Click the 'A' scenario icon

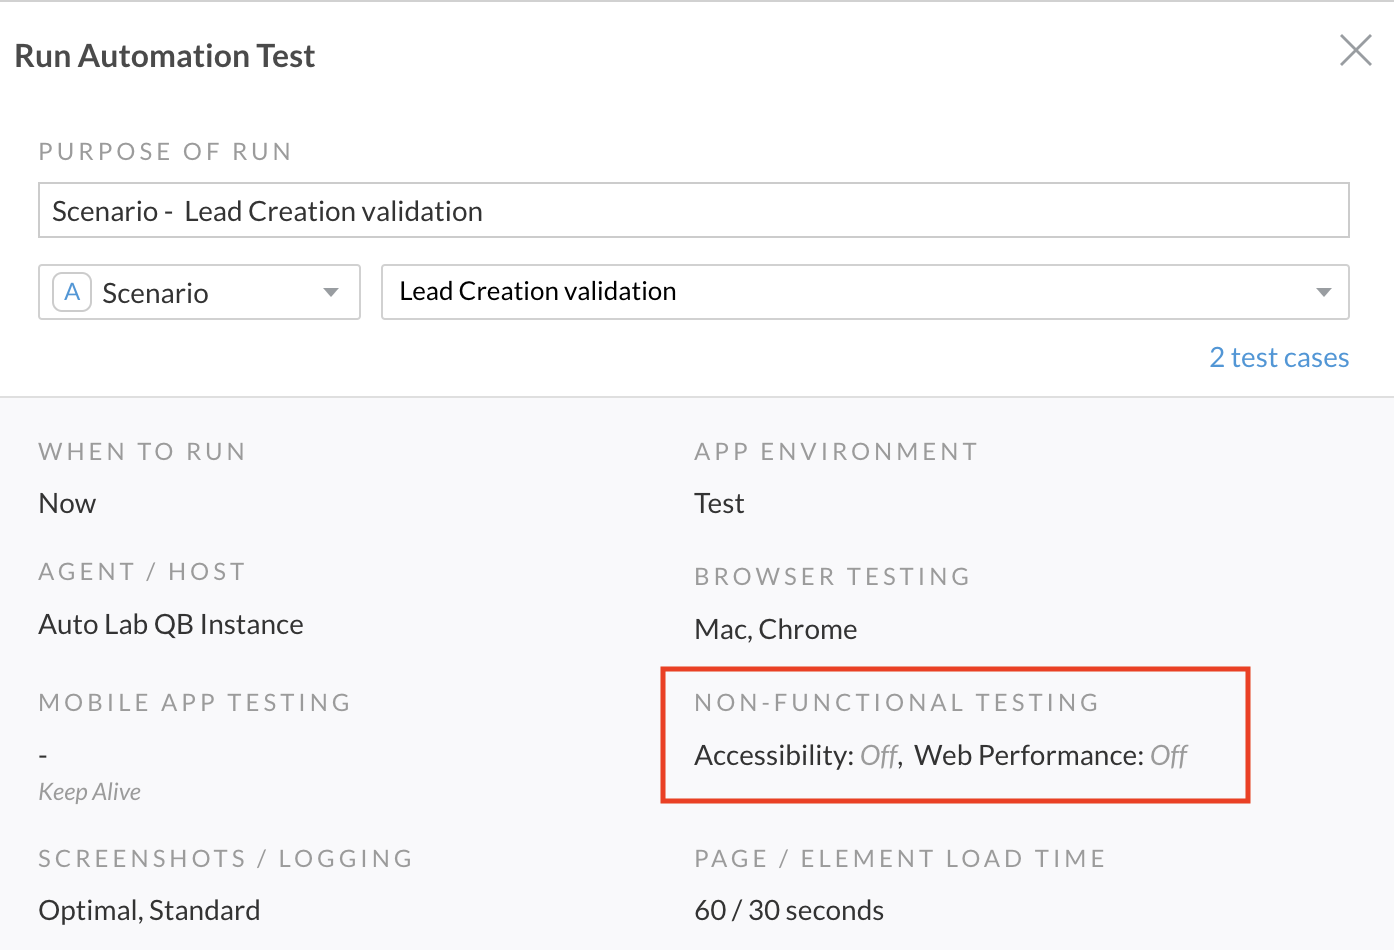(x=72, y=292)
